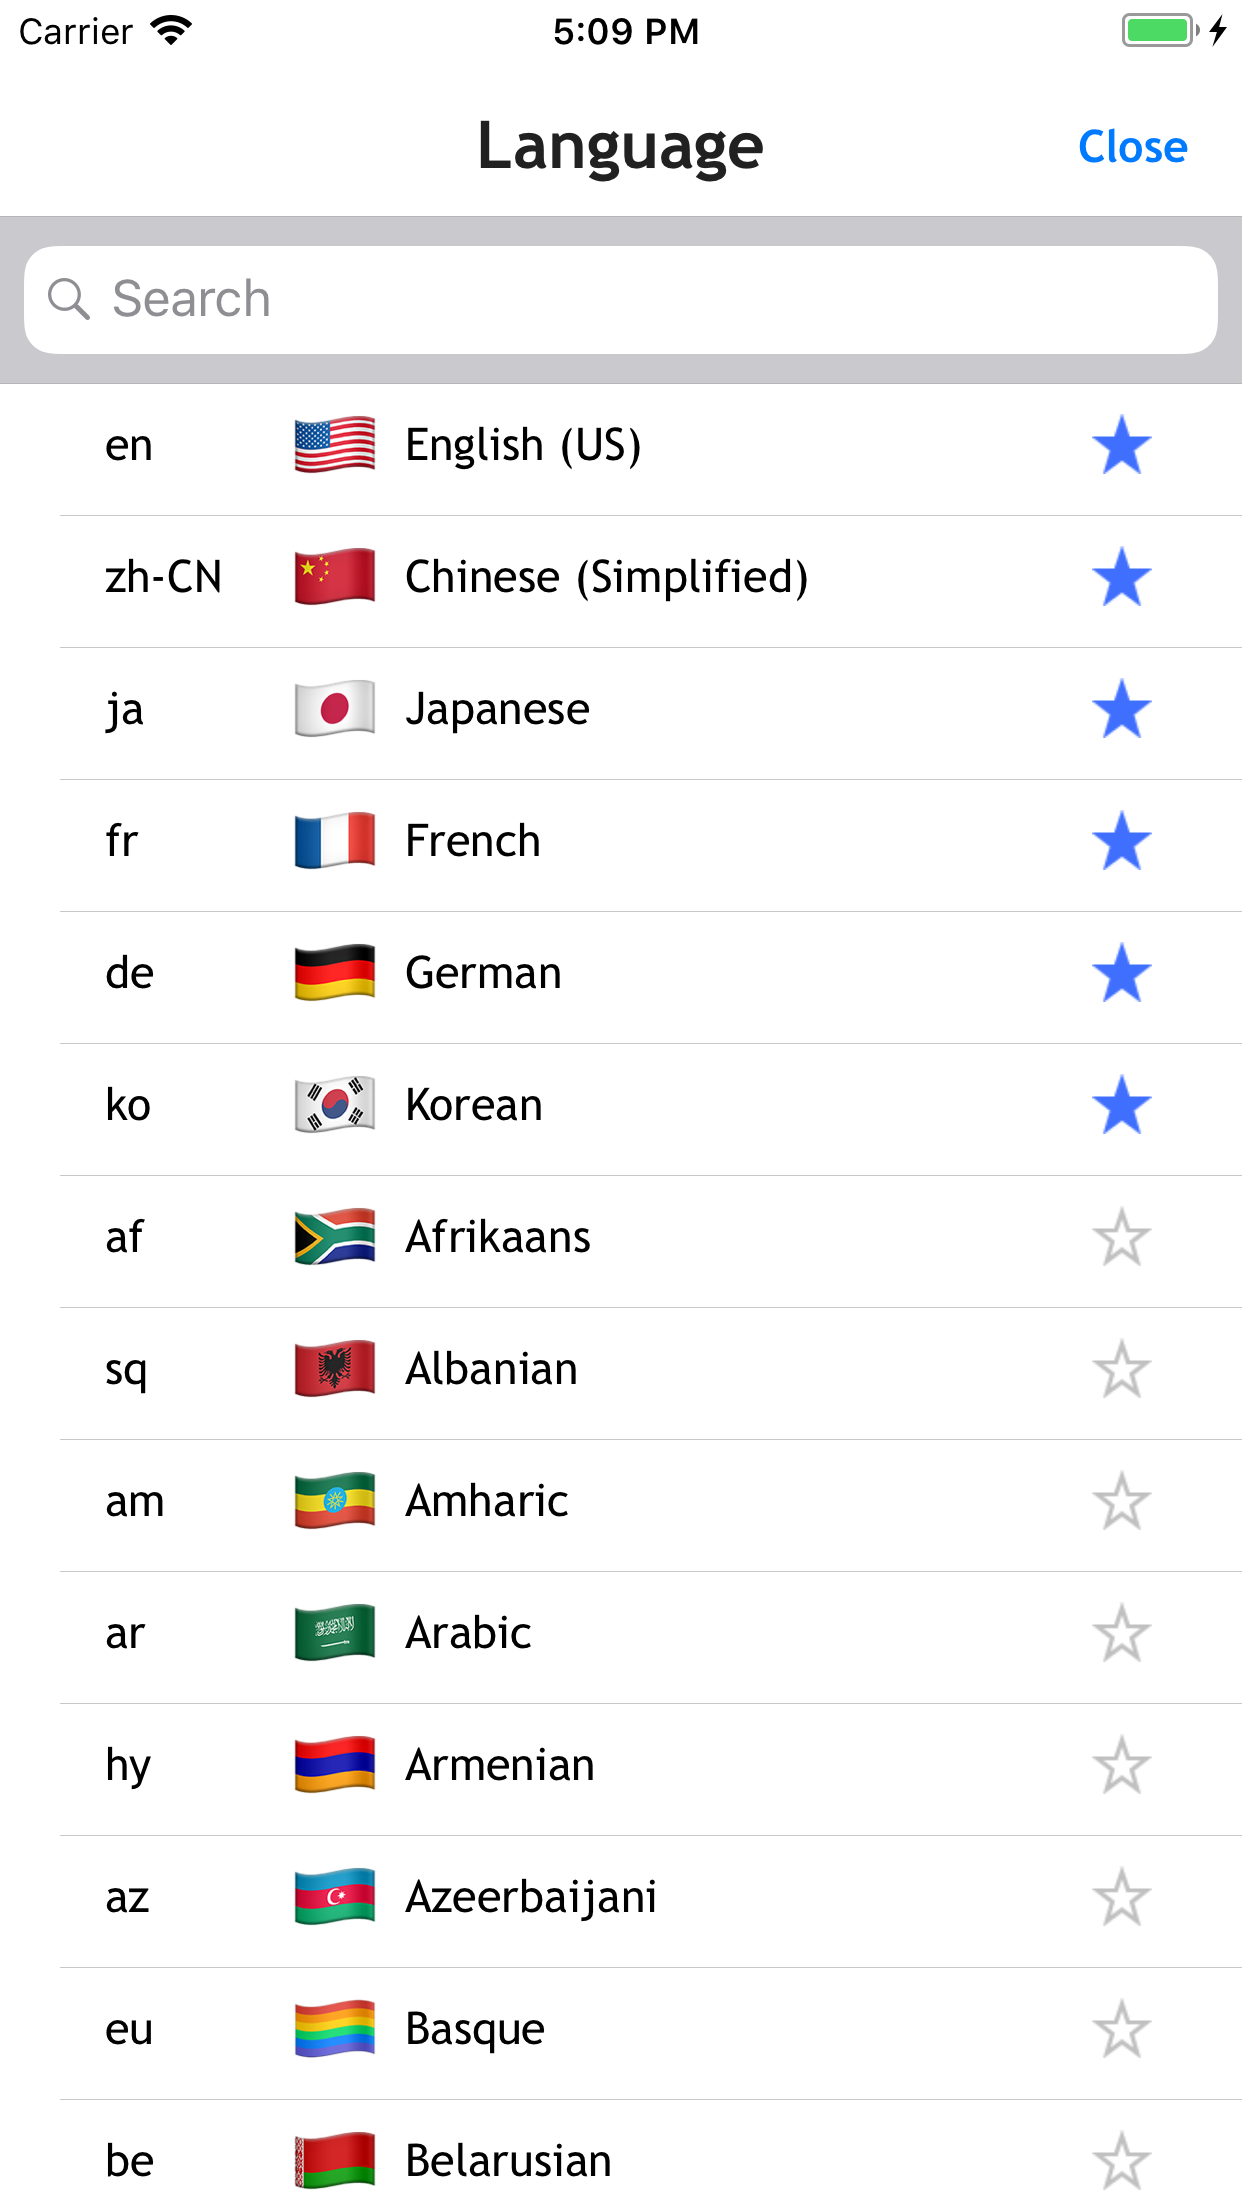Remove the German favorite star

coord(1121,973)
